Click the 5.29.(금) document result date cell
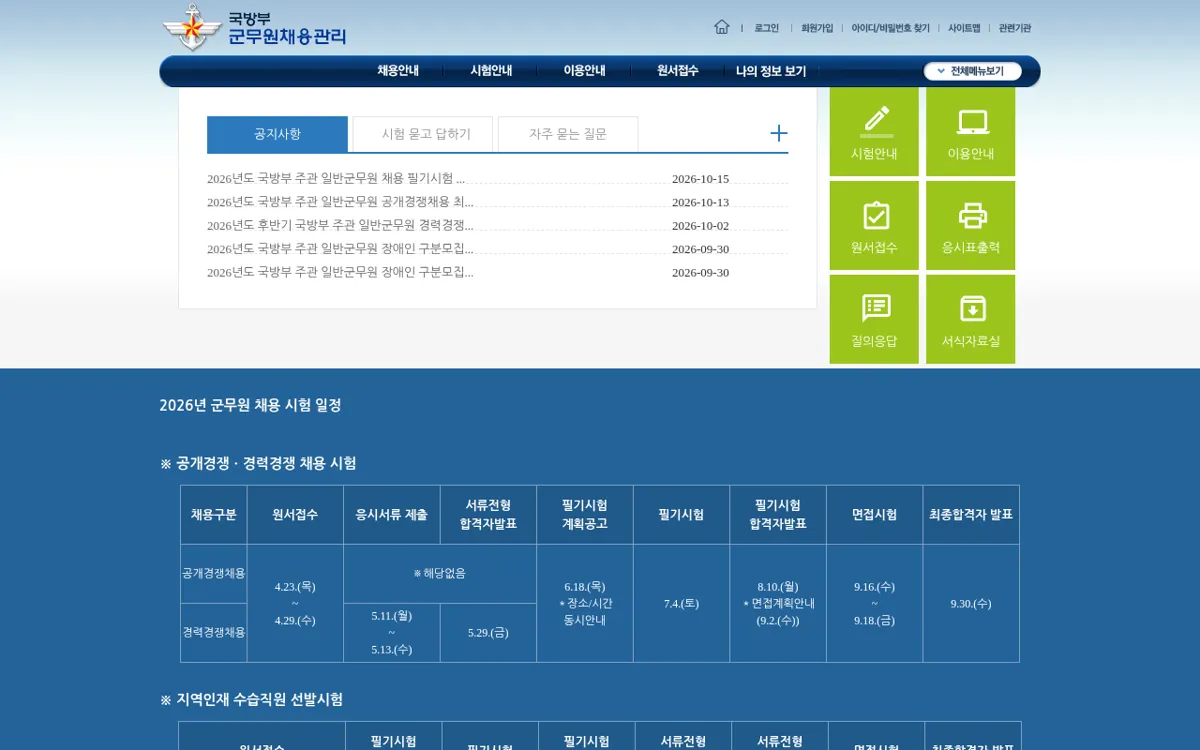 coord(488,633)
